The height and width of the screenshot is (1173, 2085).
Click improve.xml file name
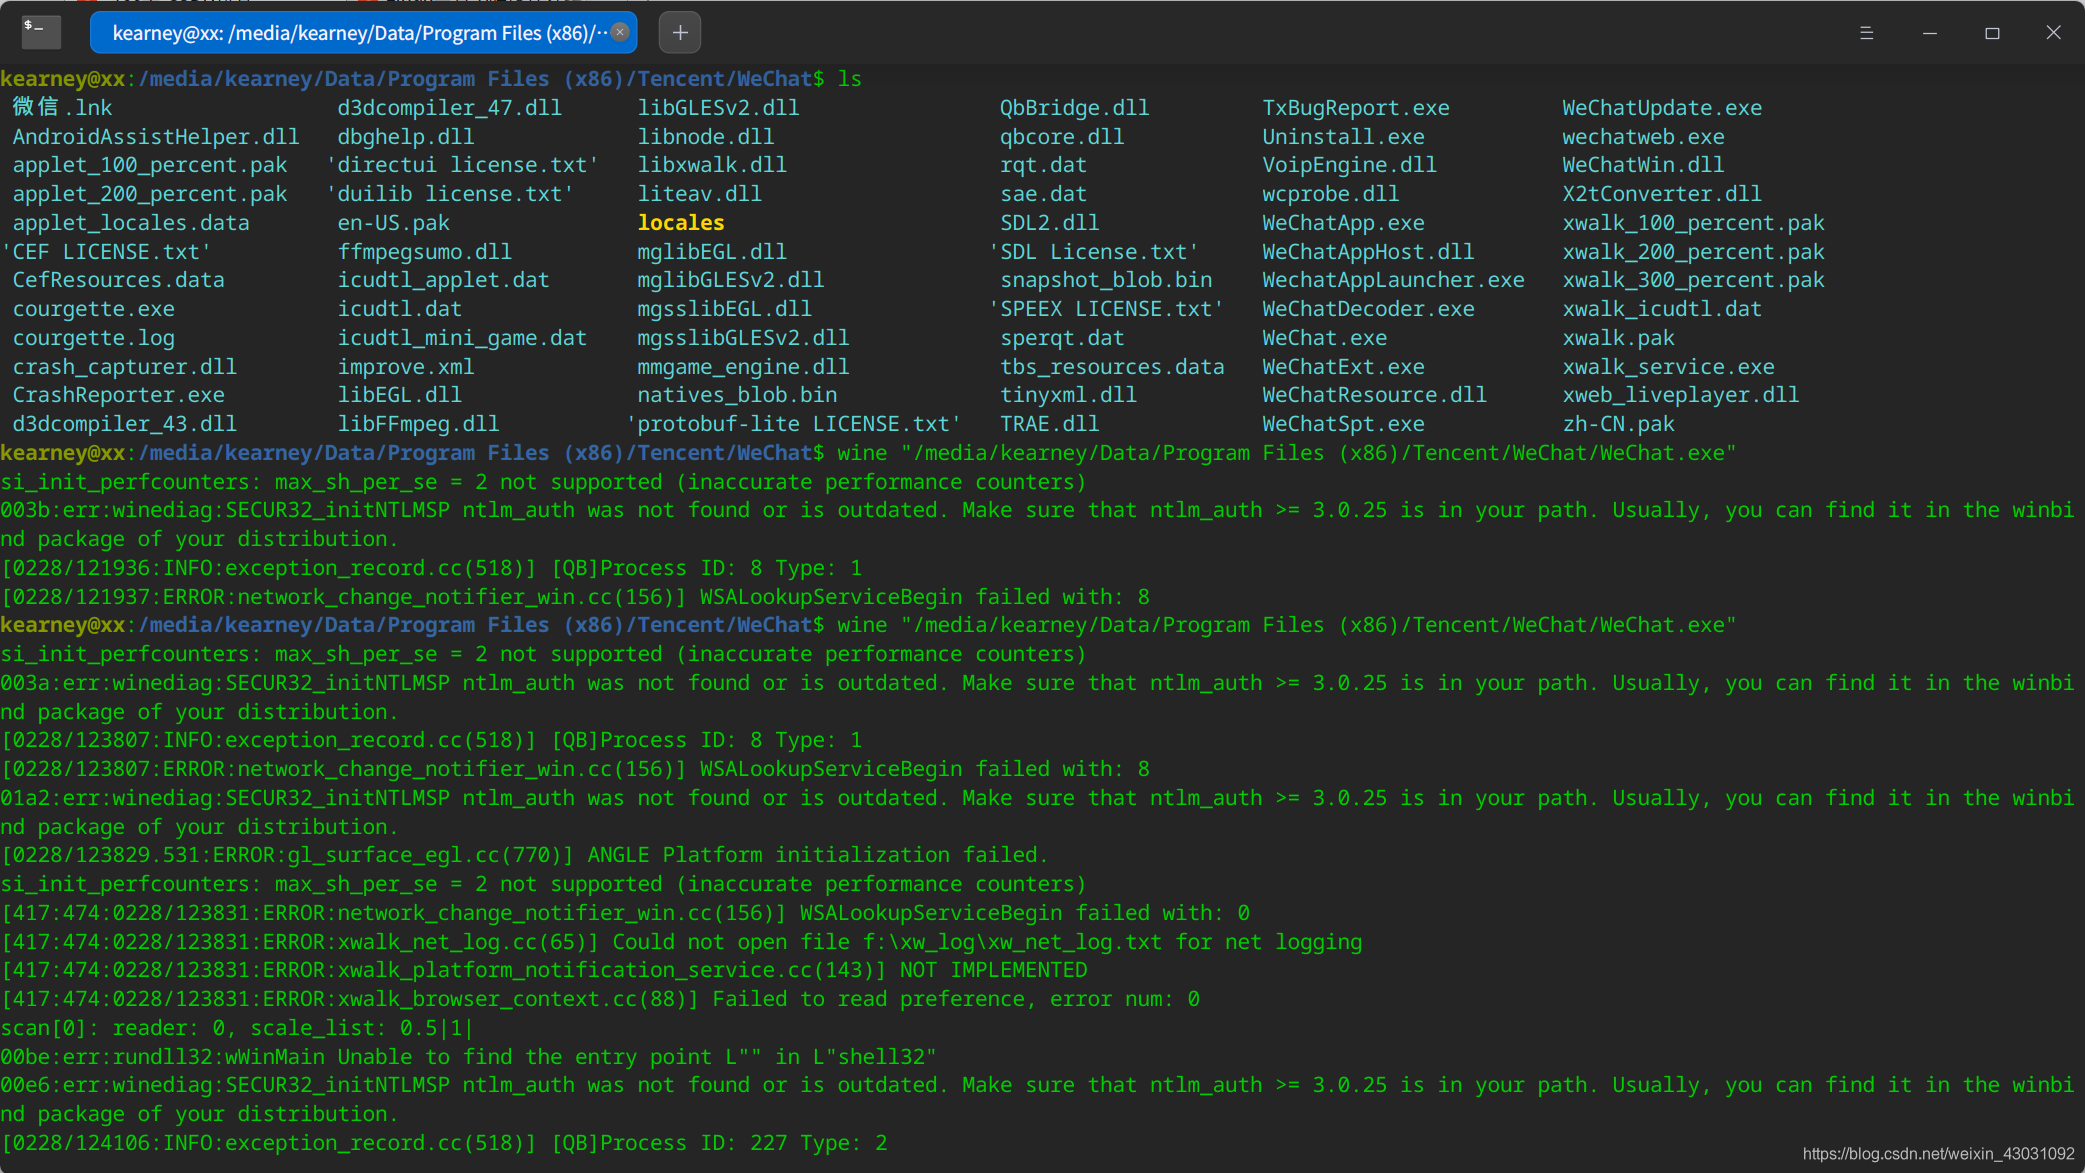405,367
